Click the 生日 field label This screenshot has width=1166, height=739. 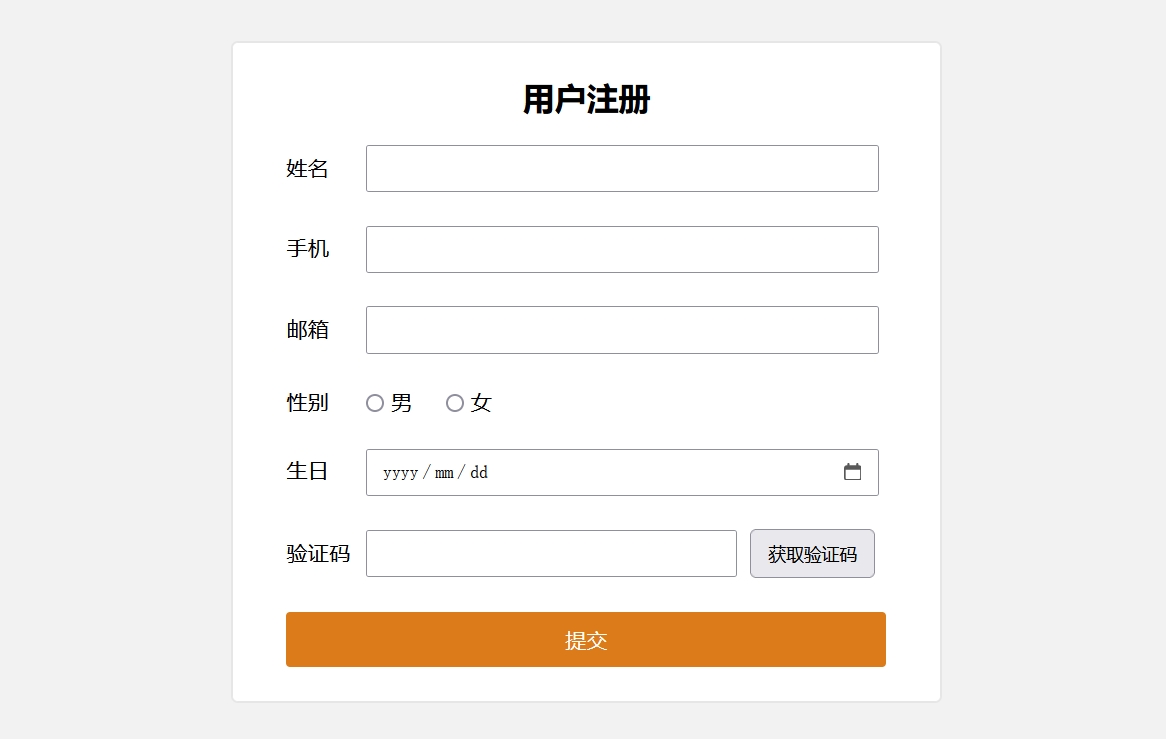(307, 471)
